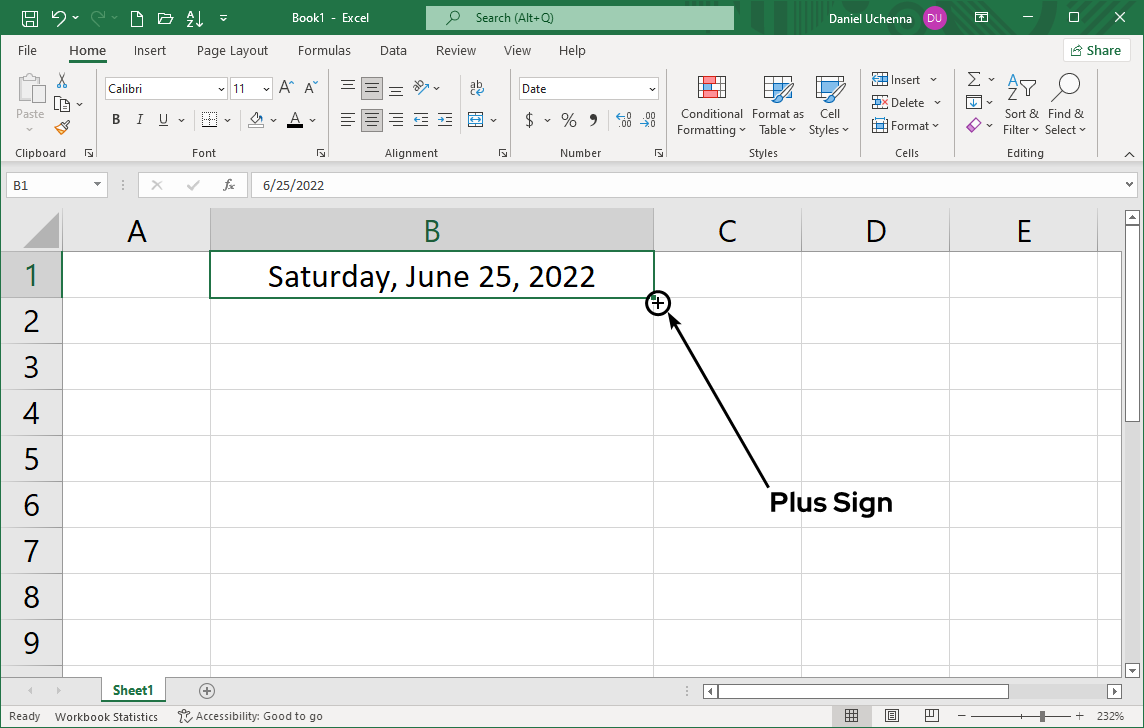Click the Wrap Text icon
Image resolution: width=1144 pixels, height=728 pixels.
[x=477, y=88]
